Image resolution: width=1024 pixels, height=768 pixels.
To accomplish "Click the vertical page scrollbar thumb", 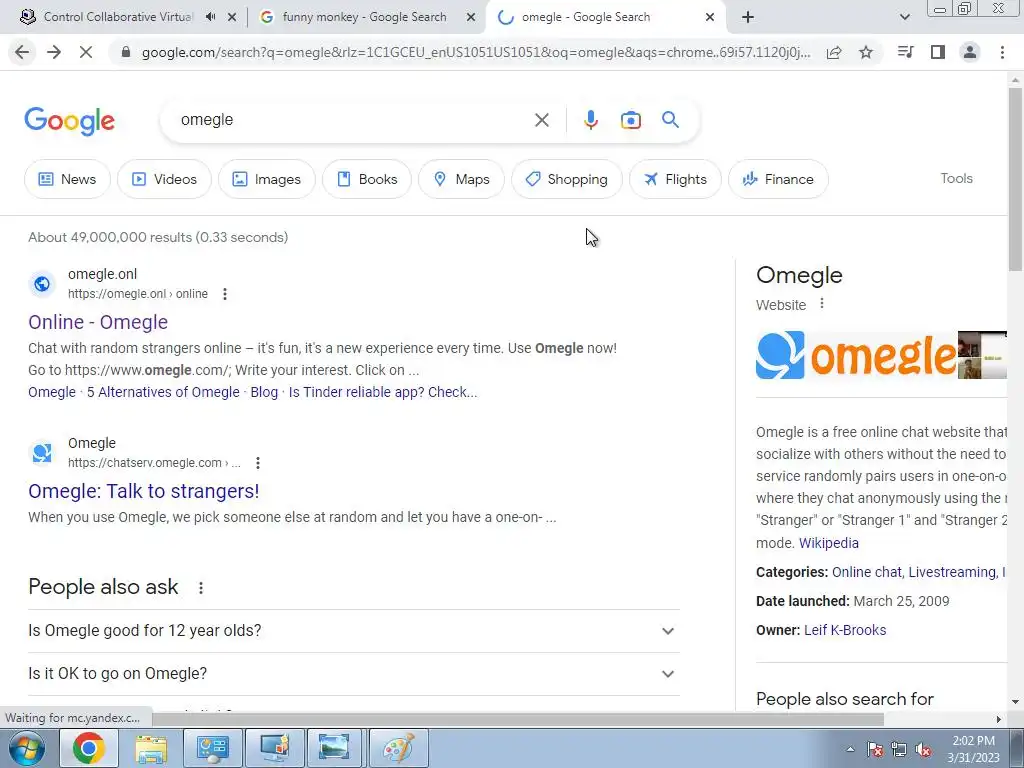I will click(x=1015, y=178).
